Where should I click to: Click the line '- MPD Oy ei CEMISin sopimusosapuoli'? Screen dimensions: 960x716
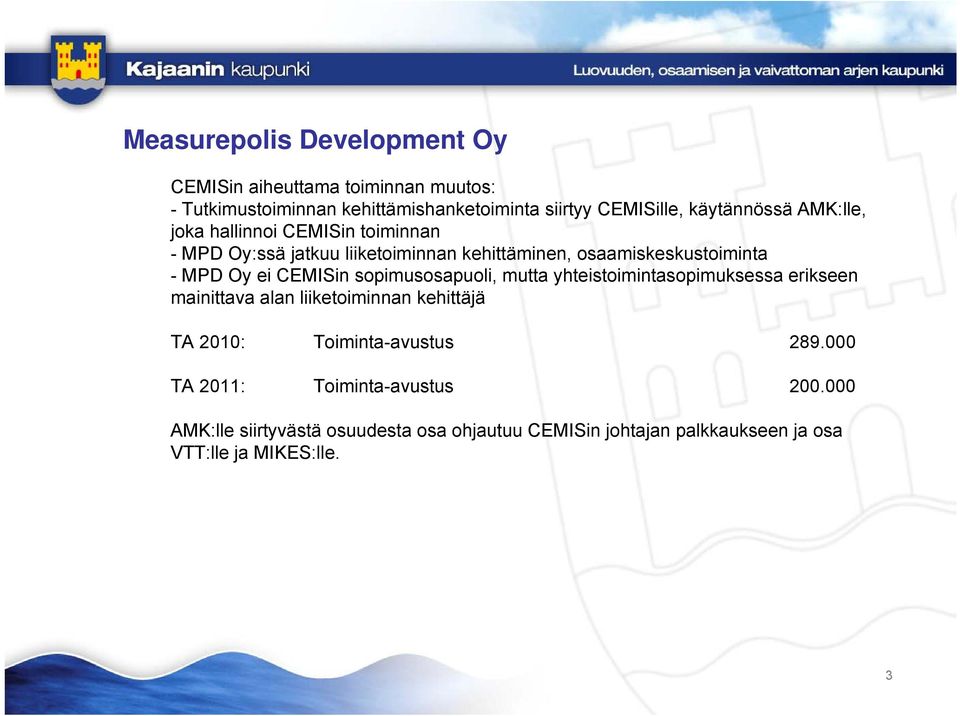[x=514, y=276]
